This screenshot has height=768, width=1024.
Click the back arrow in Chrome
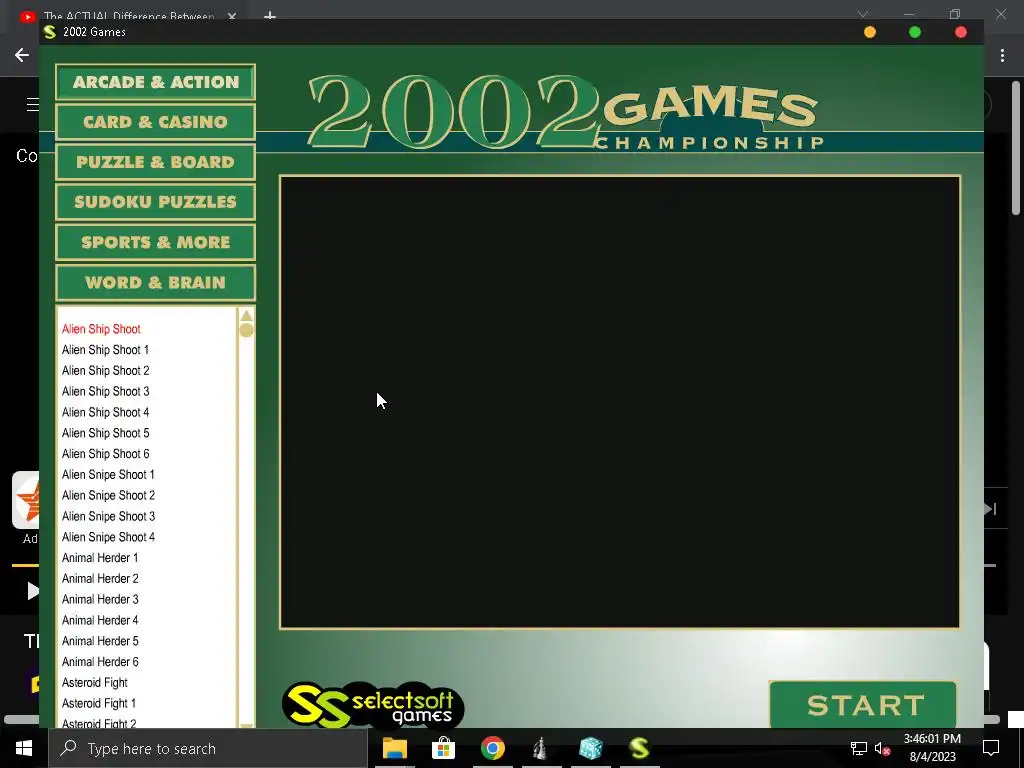pyautogui.click(x=22, y=55)
